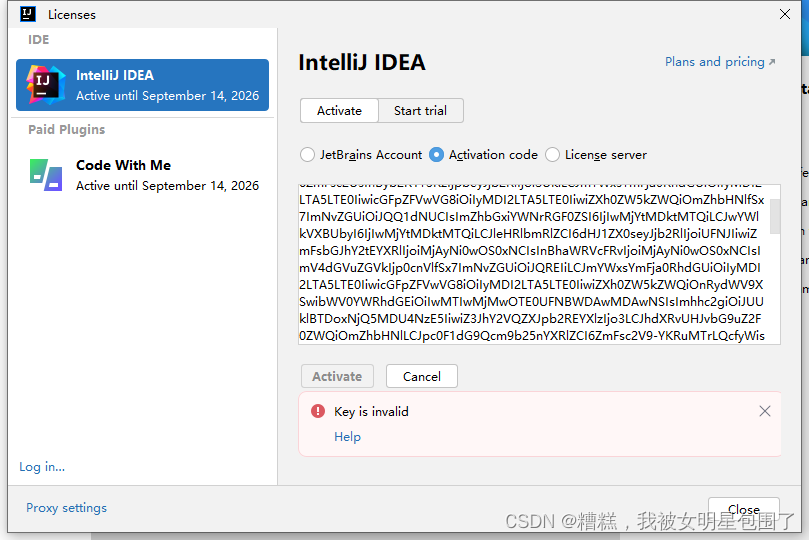Screen dimensions: 809x540
Task: Click the 'Key is invalid' message text
Action: click(x=371, y=412)
